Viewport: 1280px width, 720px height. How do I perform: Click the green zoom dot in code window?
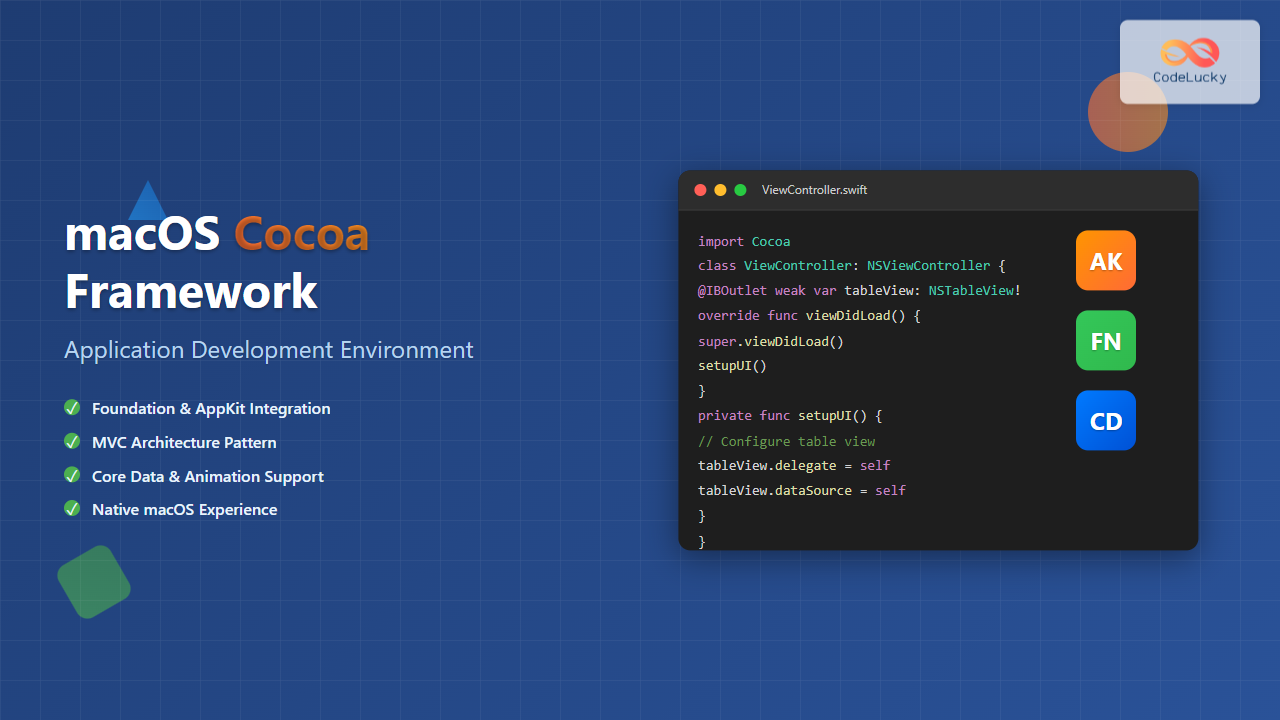[740, 190]
